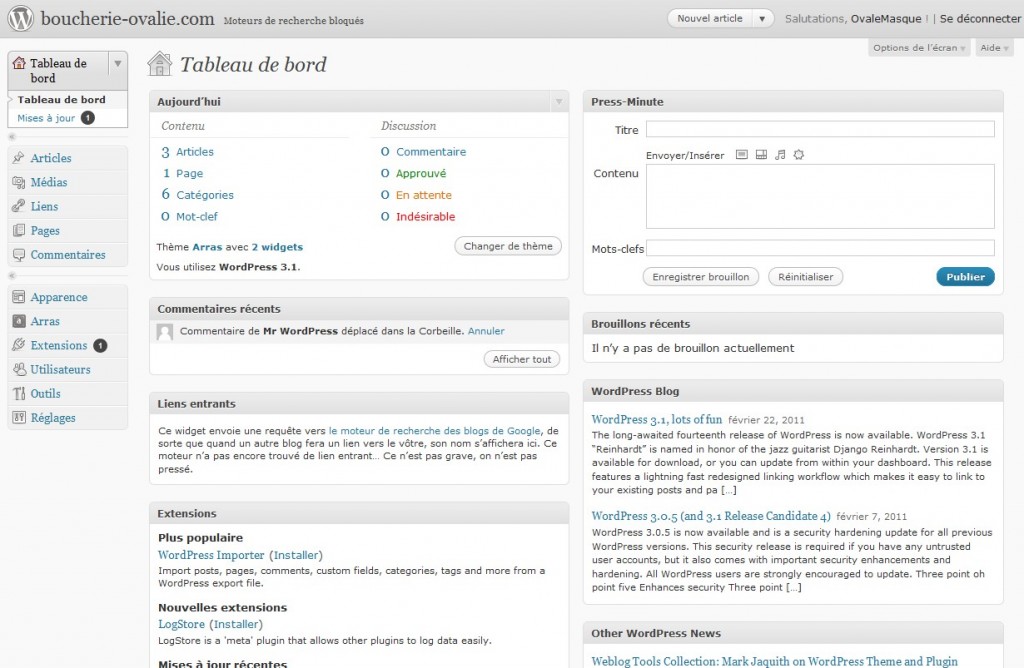Open the Réglages menu item
This screenshot has width=1024, height=668.
[53, 418]
